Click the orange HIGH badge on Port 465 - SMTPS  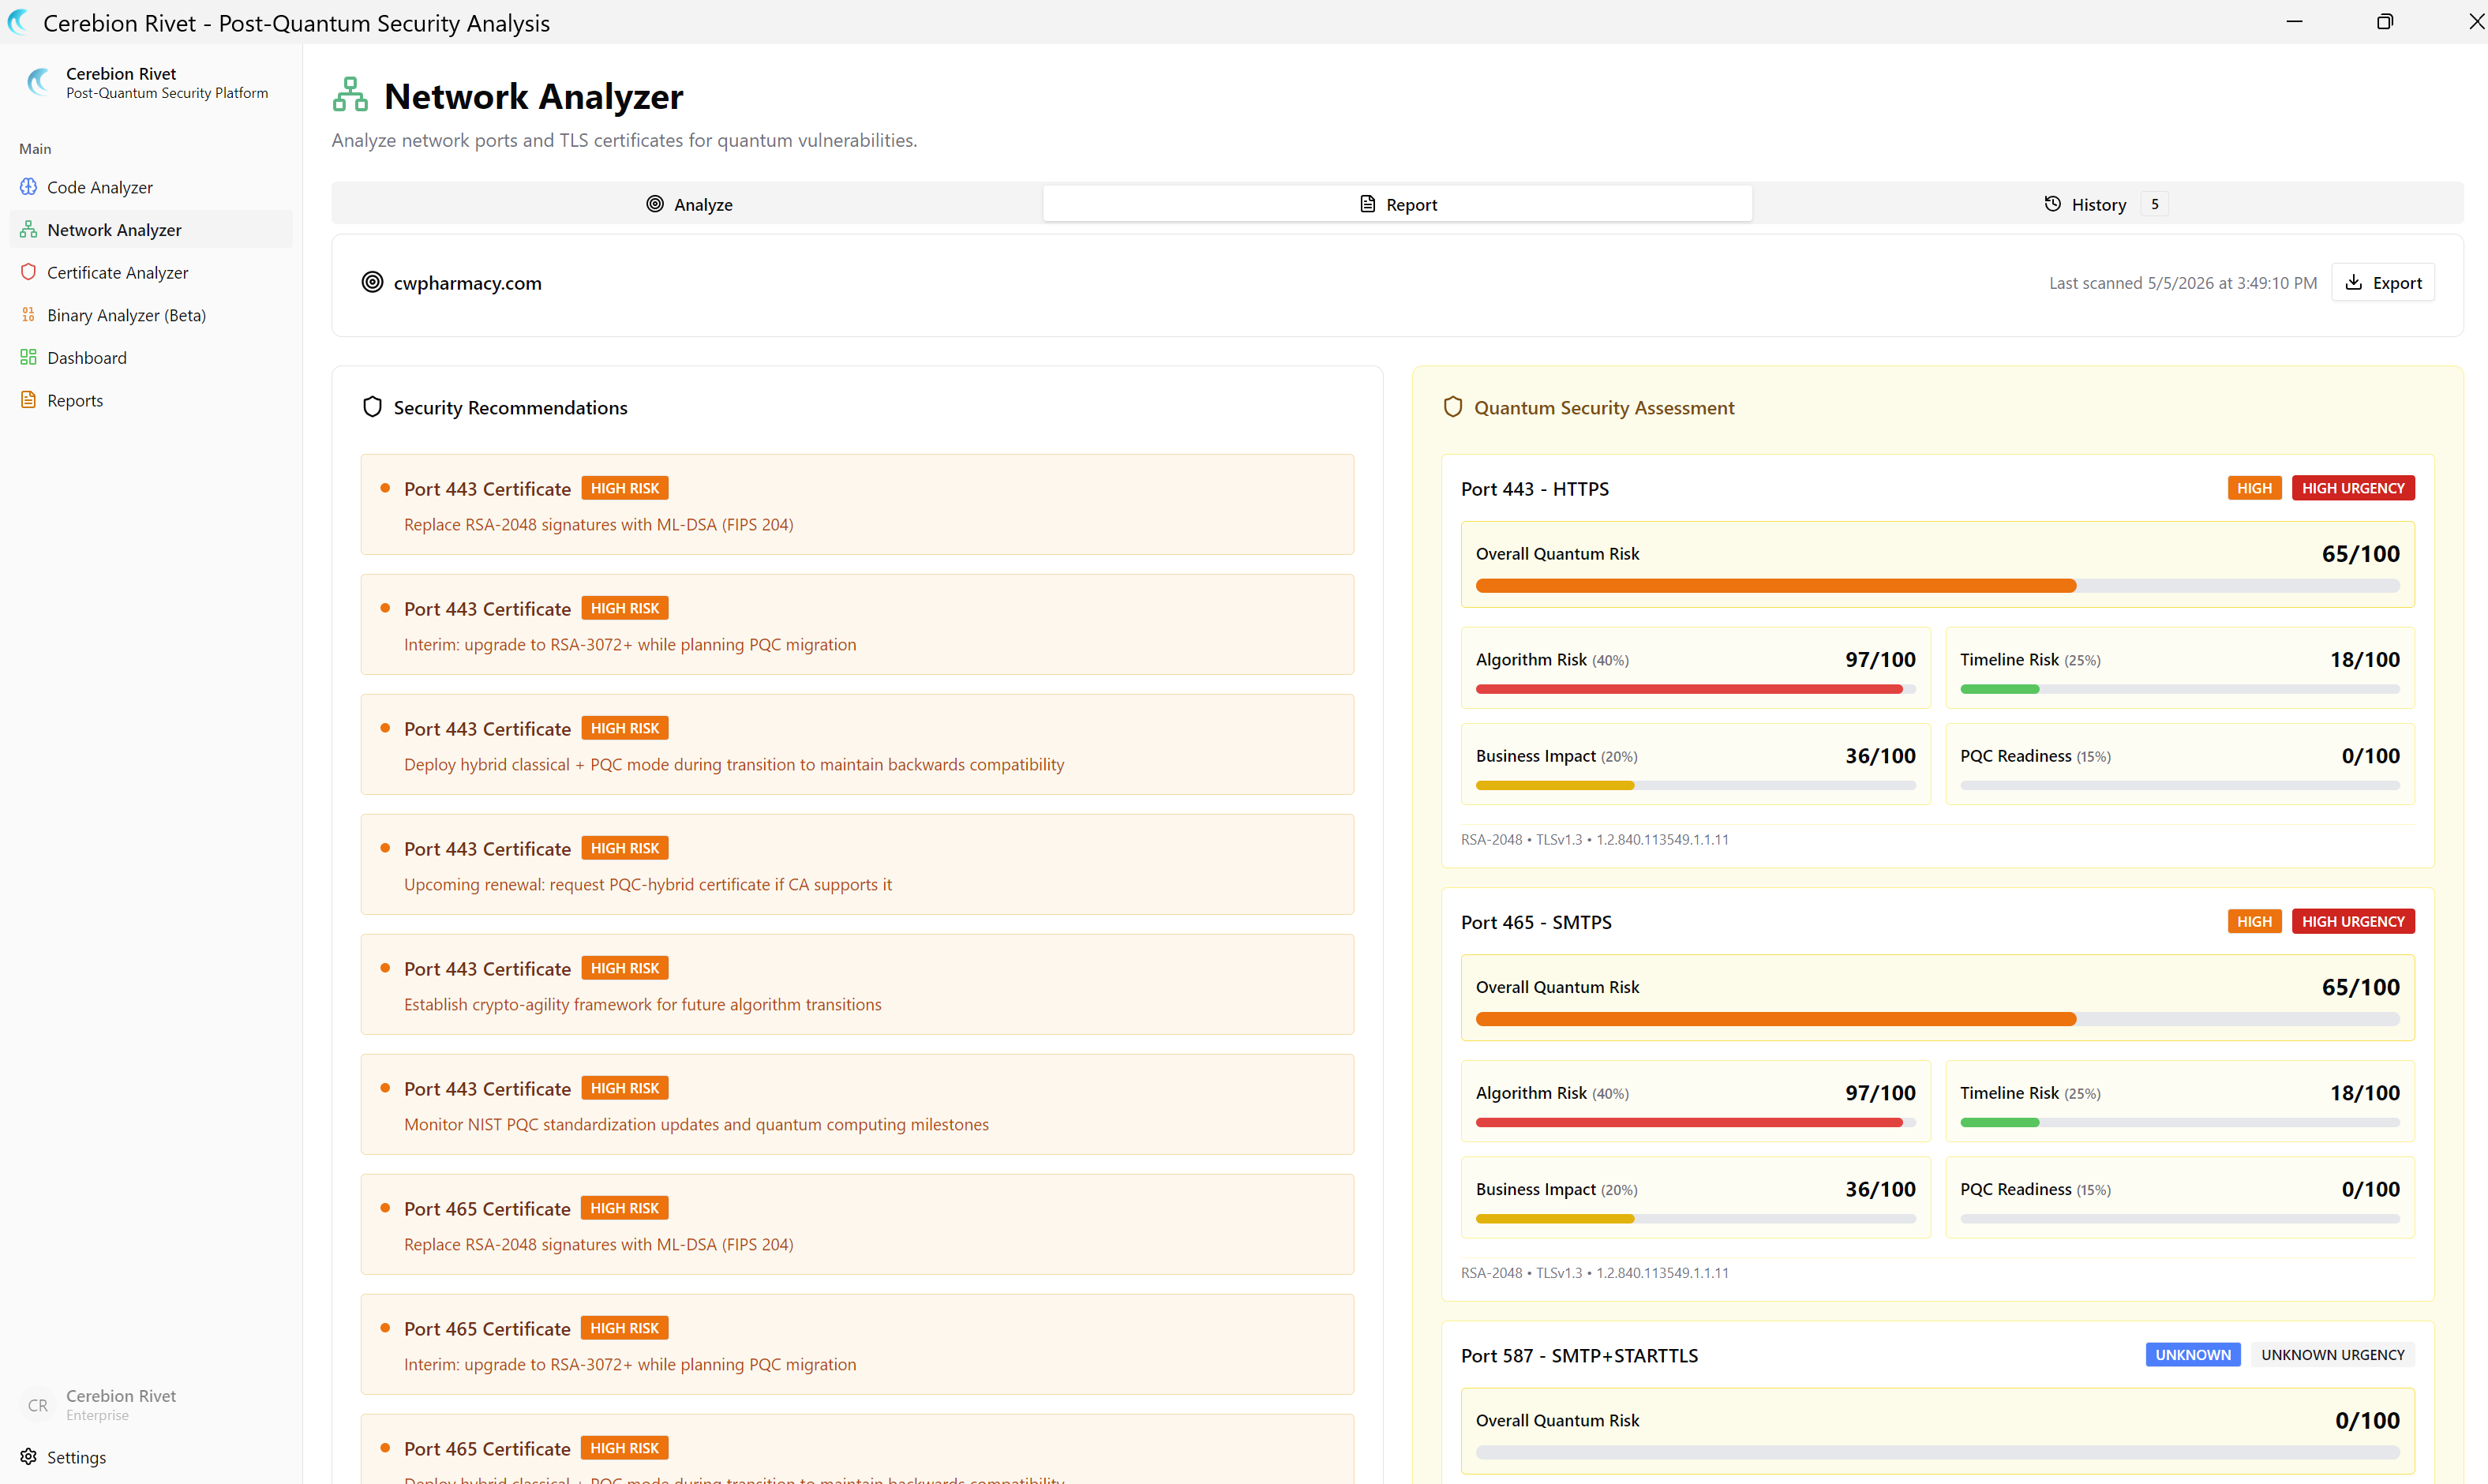[x=2254, y=921]
